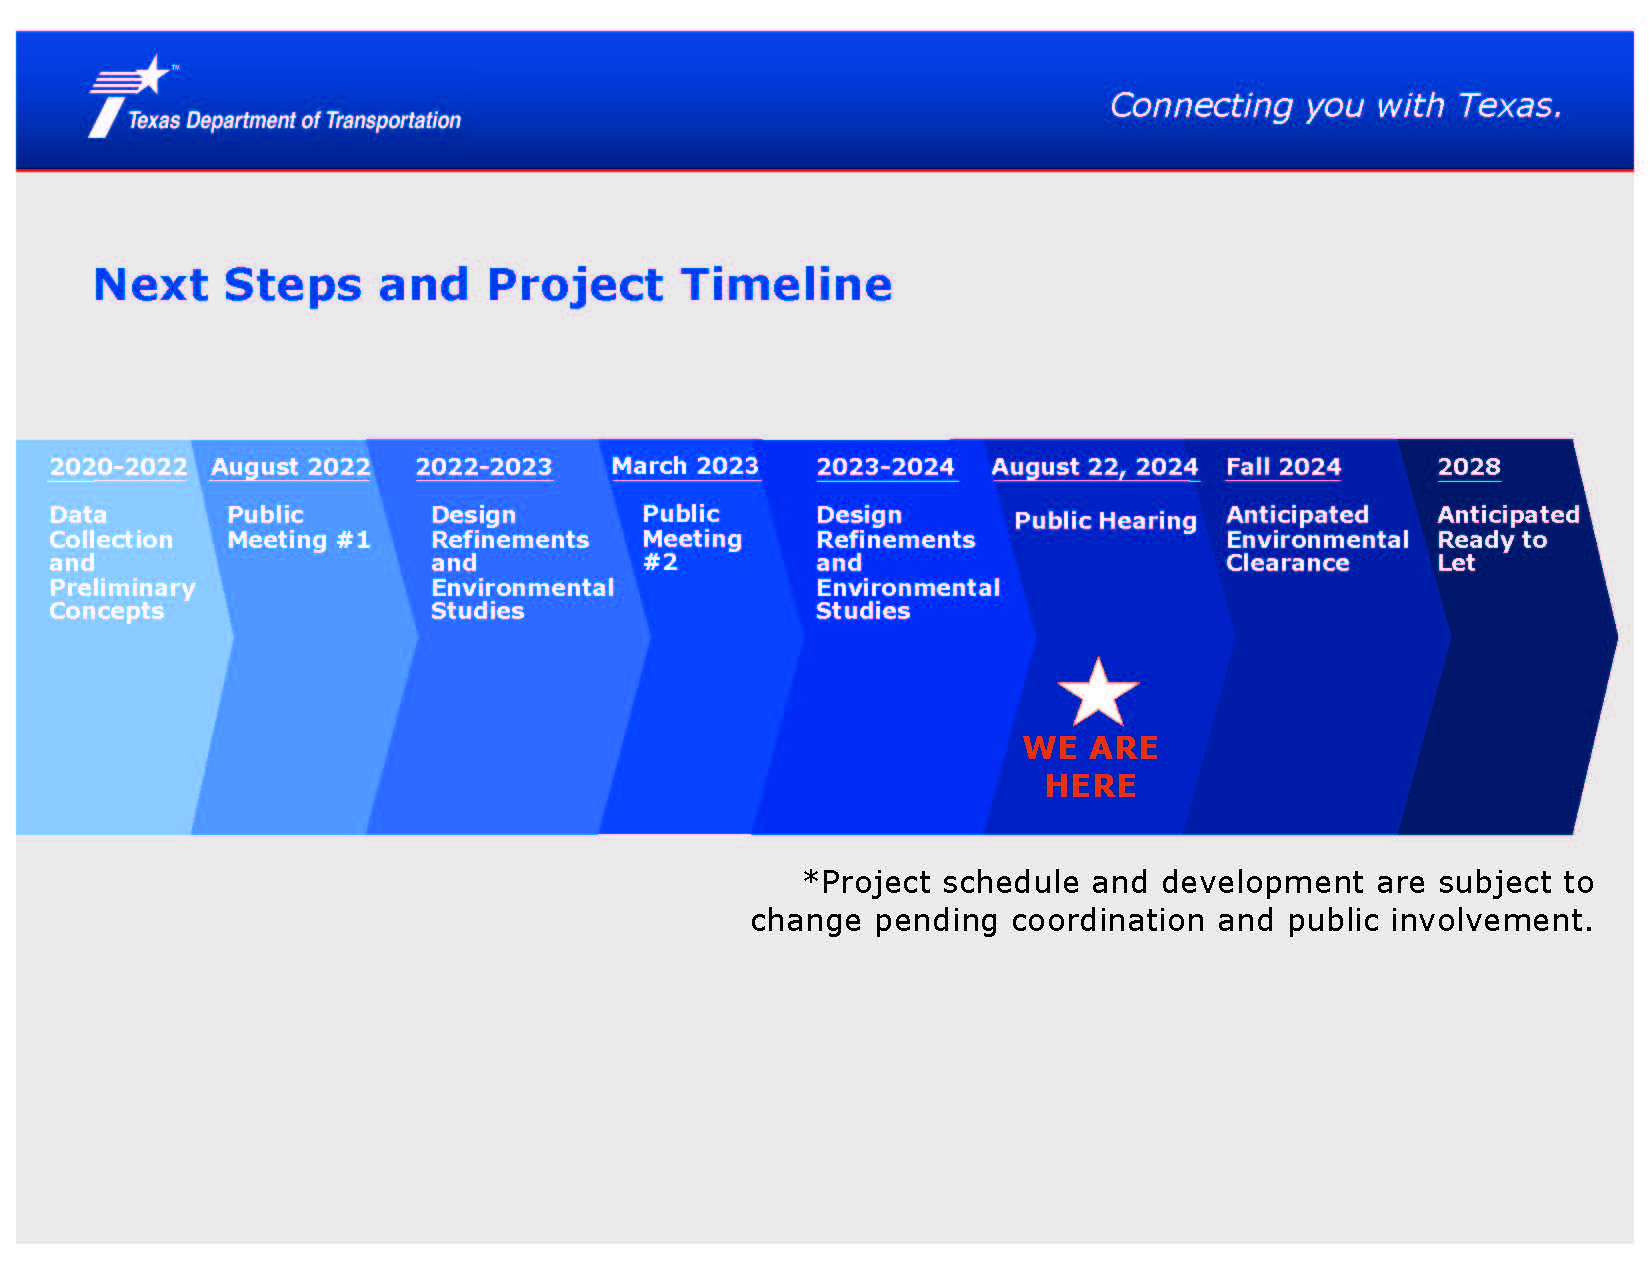Select the March 2023 timeline date

tap(685, 466)
